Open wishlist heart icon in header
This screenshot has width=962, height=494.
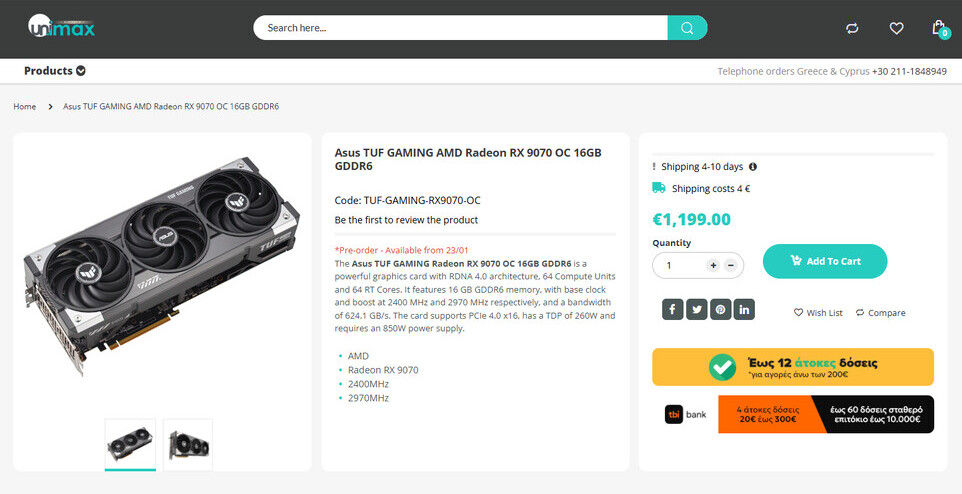(896, 28)
